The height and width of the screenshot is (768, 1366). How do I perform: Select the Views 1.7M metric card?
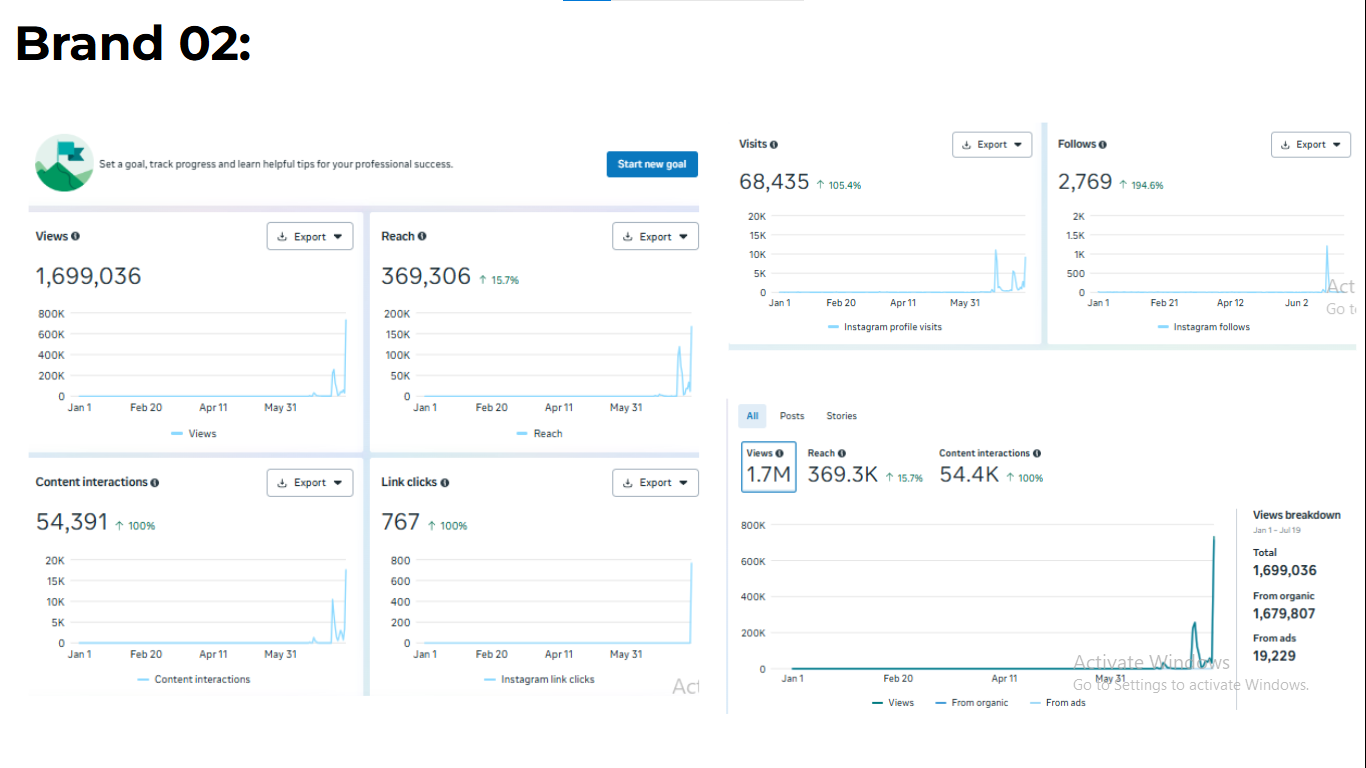768,467
